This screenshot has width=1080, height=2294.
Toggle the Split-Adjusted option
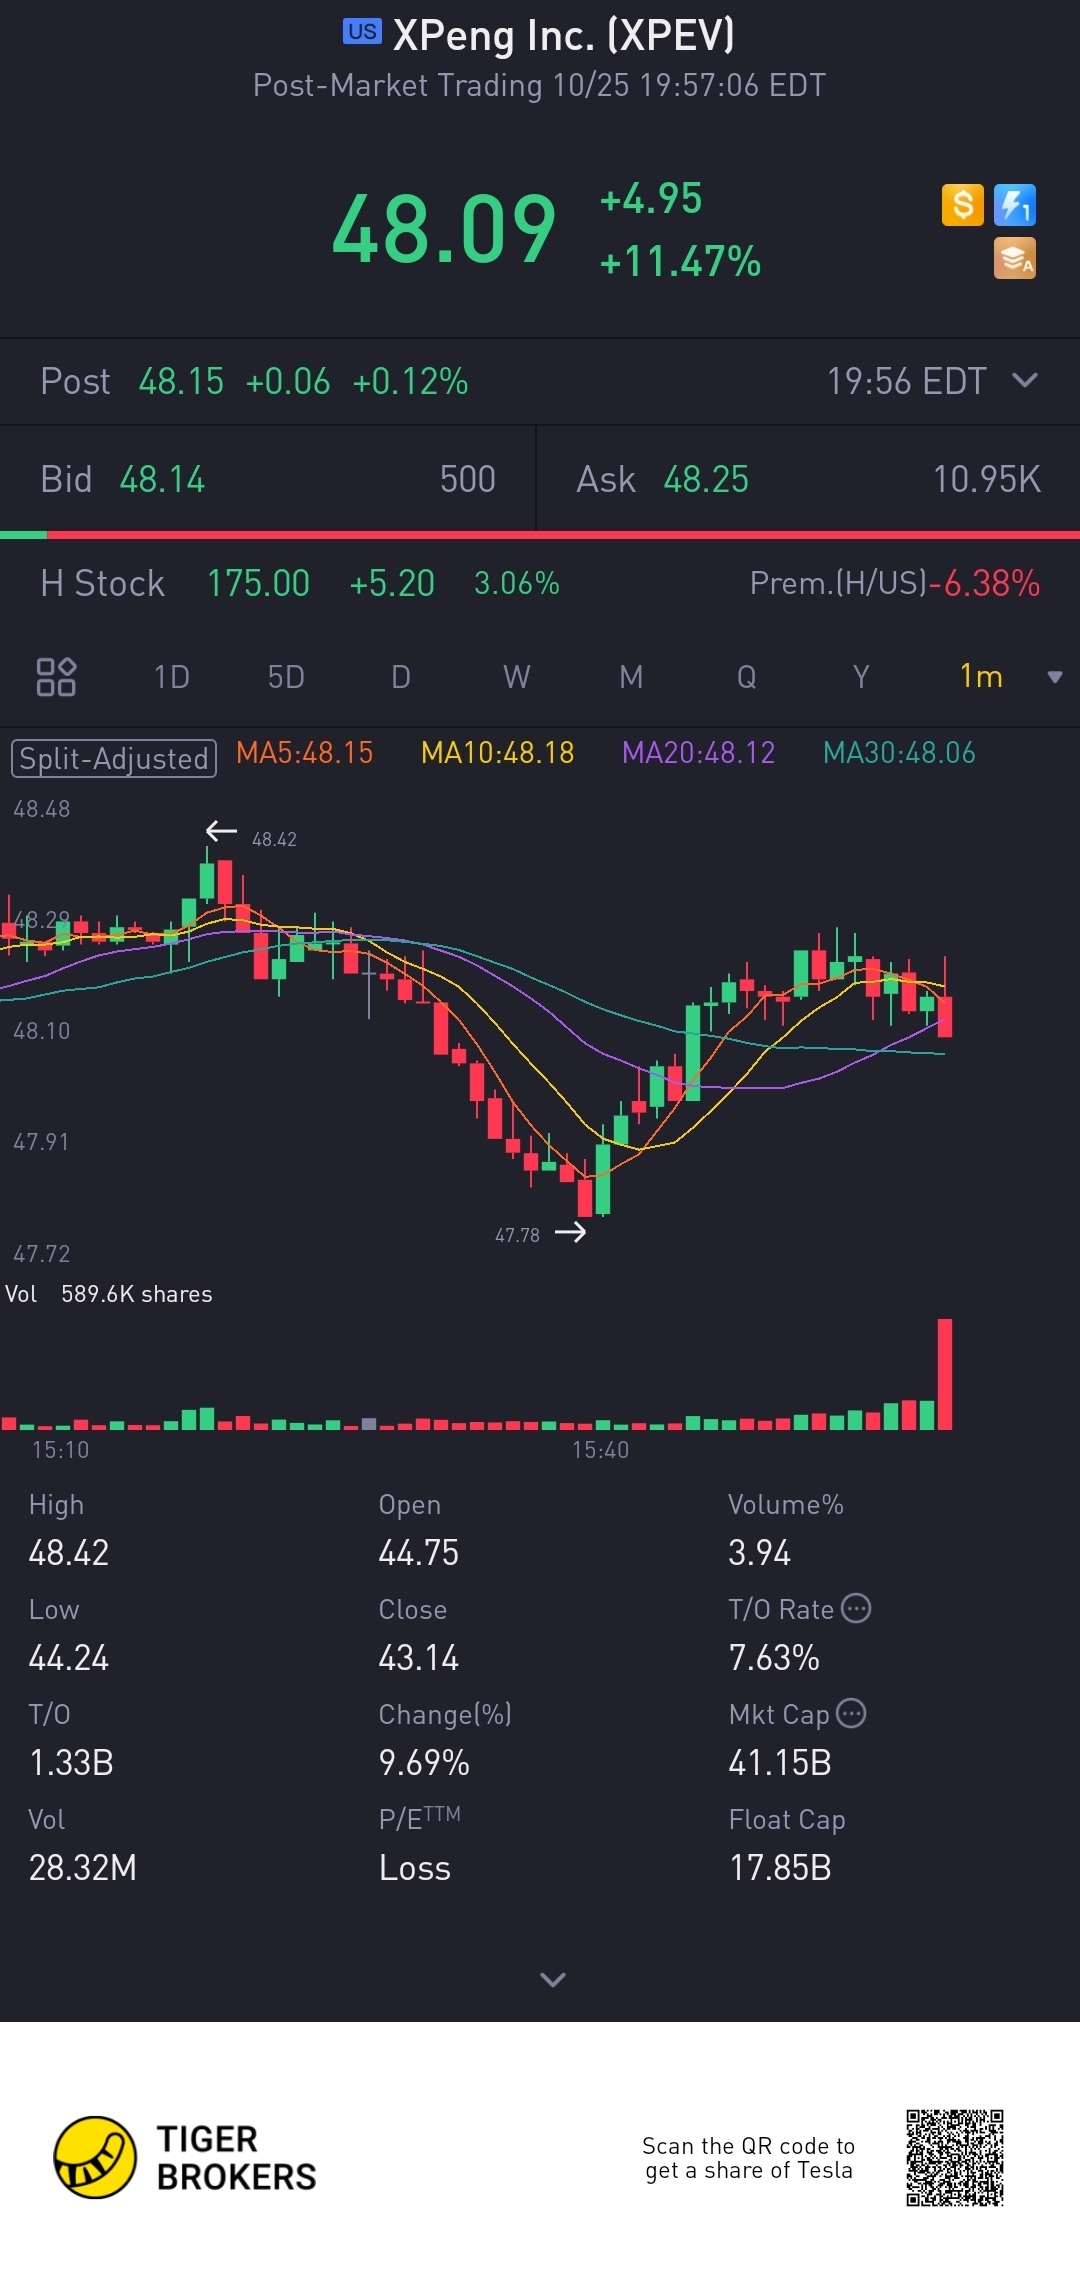(114, 758)
